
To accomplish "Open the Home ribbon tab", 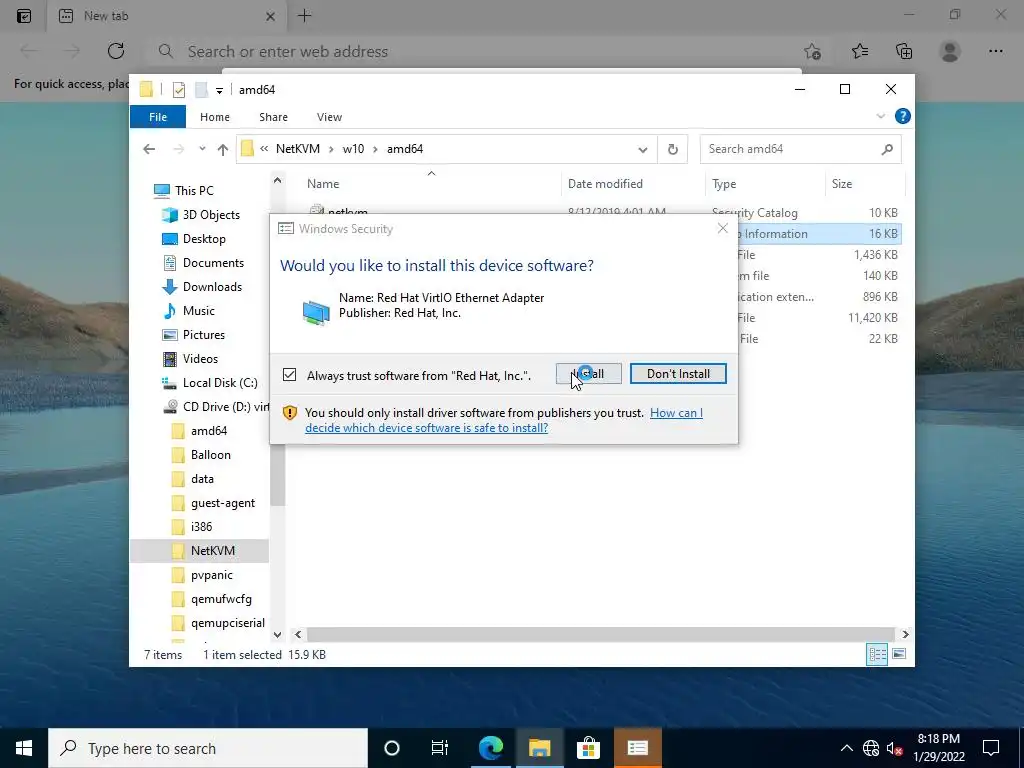I will pos(215,117).
